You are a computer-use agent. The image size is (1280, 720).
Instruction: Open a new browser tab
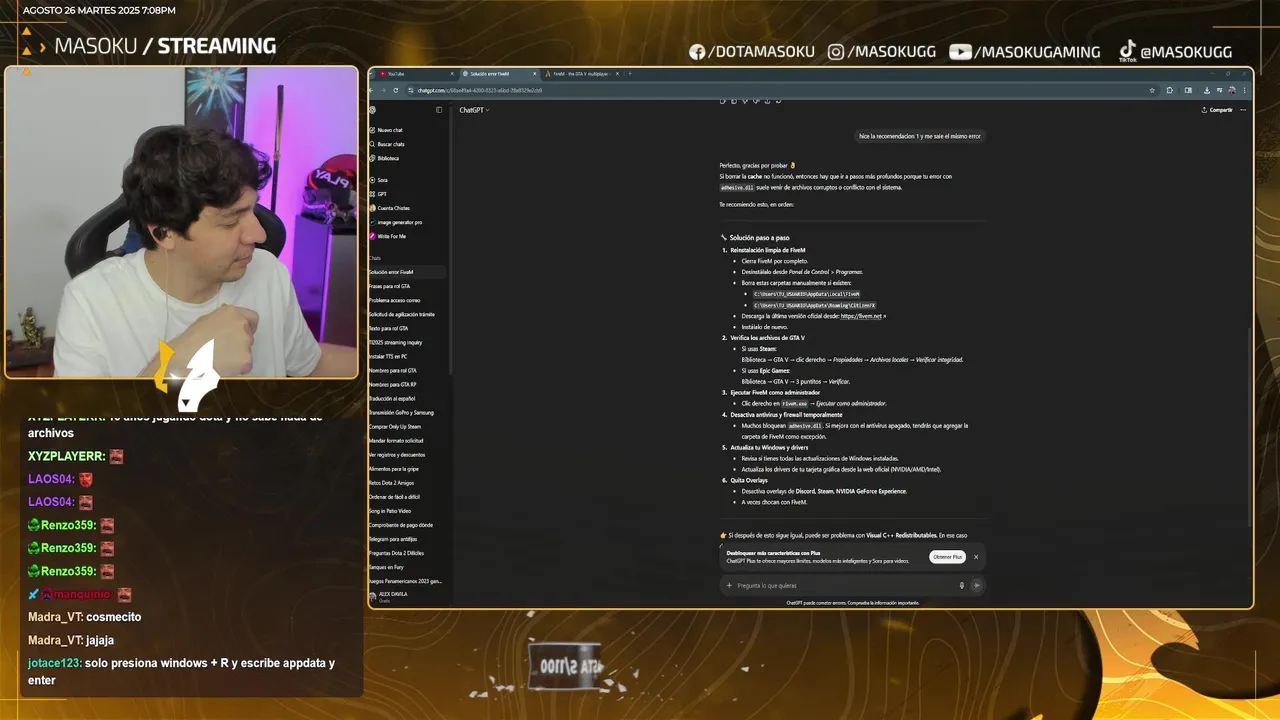630,74
